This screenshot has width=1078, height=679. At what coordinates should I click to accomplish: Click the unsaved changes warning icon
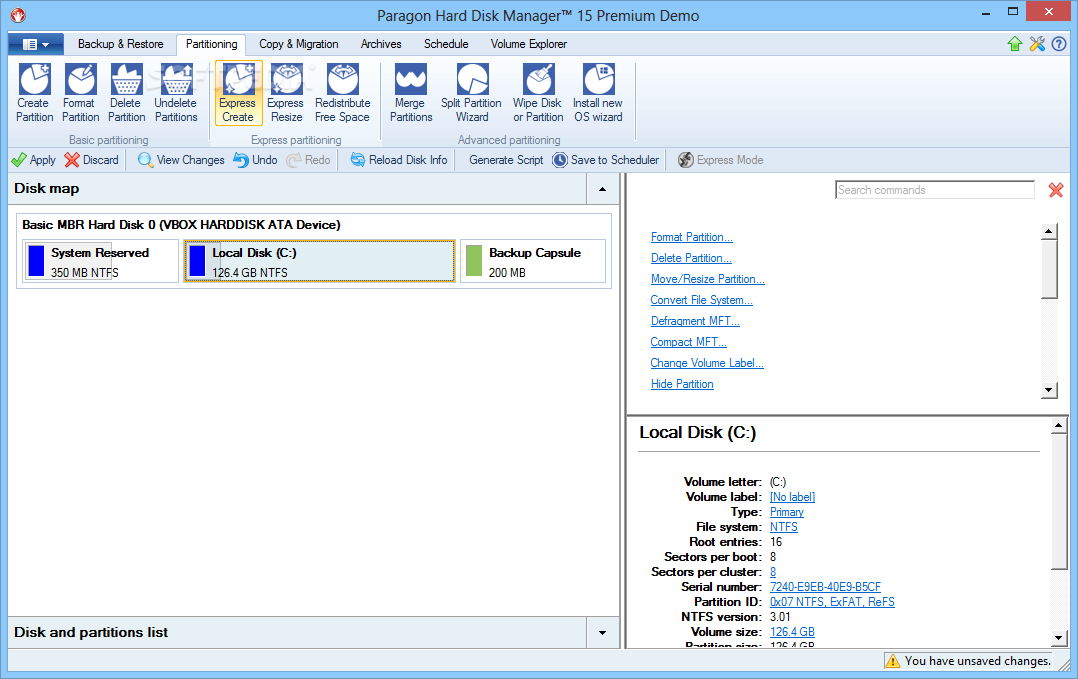pos(892,661)
